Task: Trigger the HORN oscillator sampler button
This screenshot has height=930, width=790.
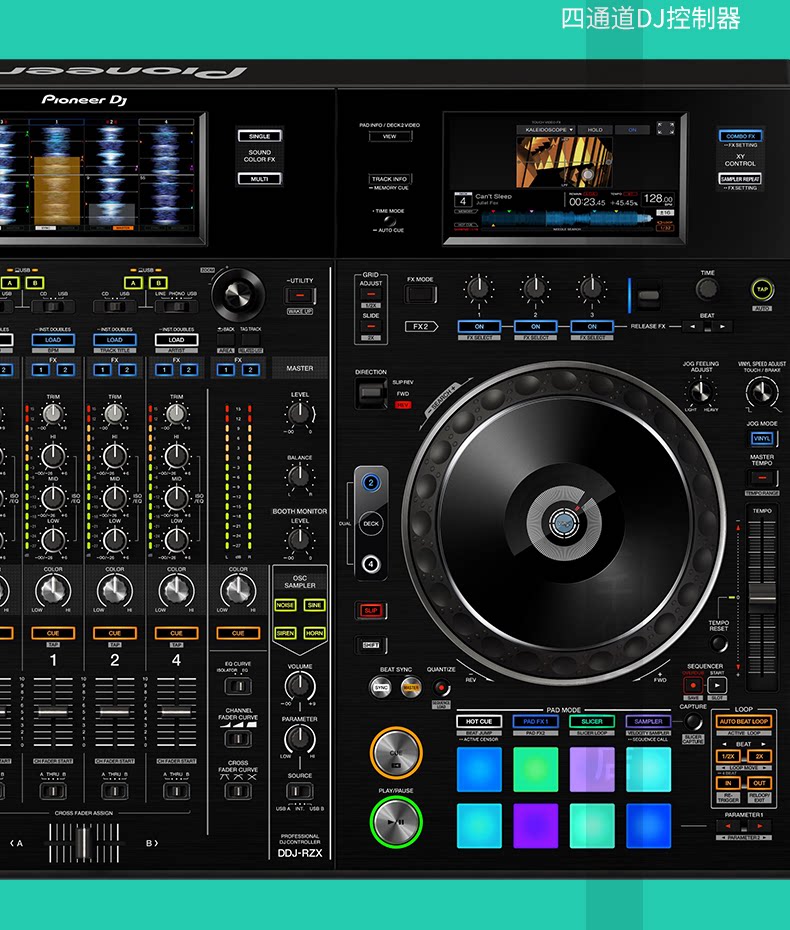Action: point(314,633)
